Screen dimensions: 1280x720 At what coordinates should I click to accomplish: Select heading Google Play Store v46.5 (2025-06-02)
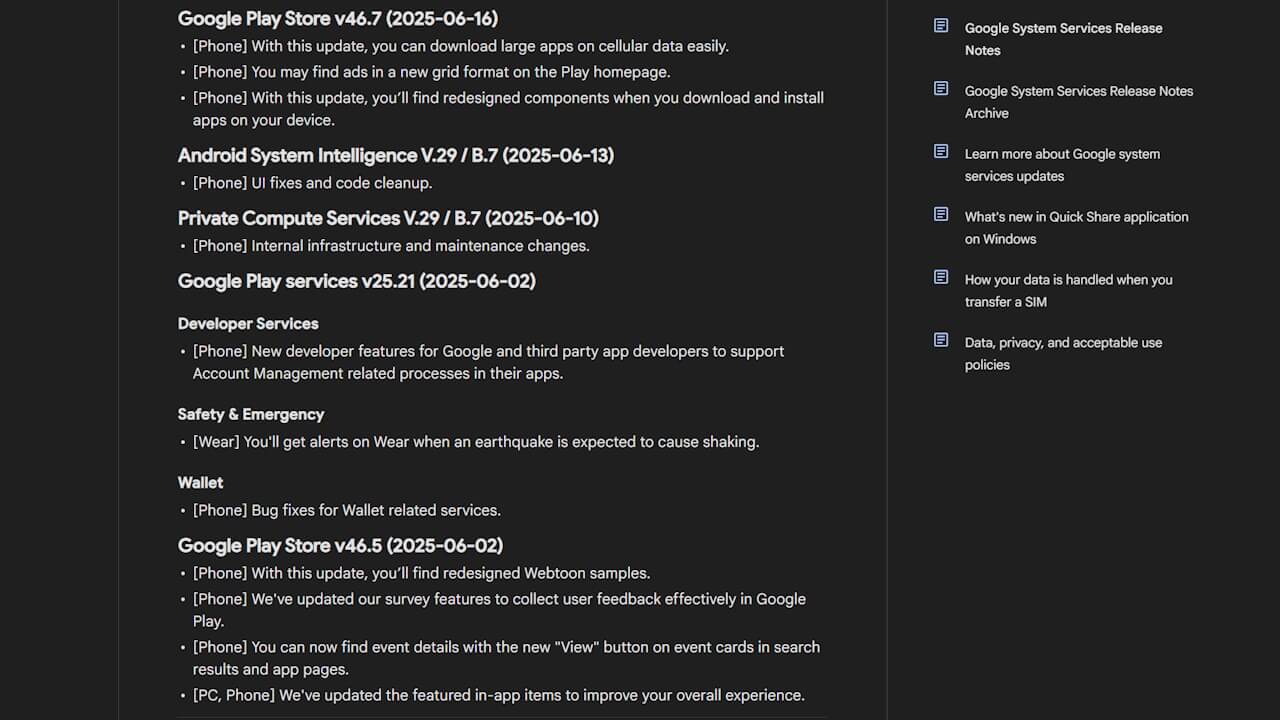(x=340, y=545)
